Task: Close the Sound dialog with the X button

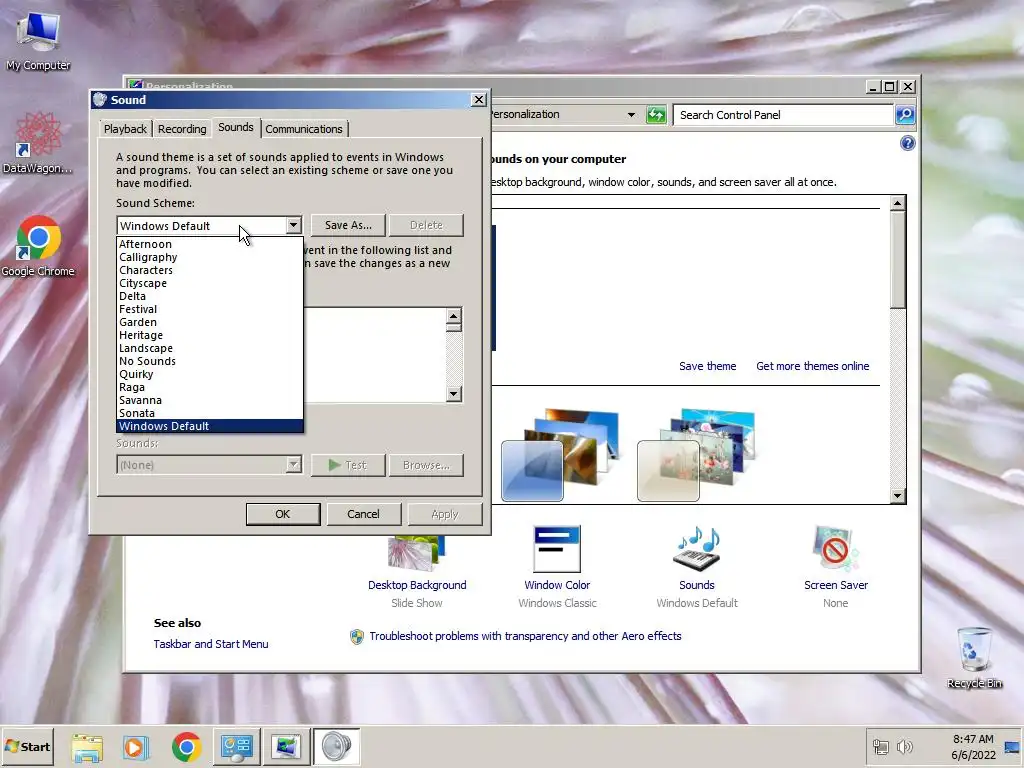Action: (479, 99)
